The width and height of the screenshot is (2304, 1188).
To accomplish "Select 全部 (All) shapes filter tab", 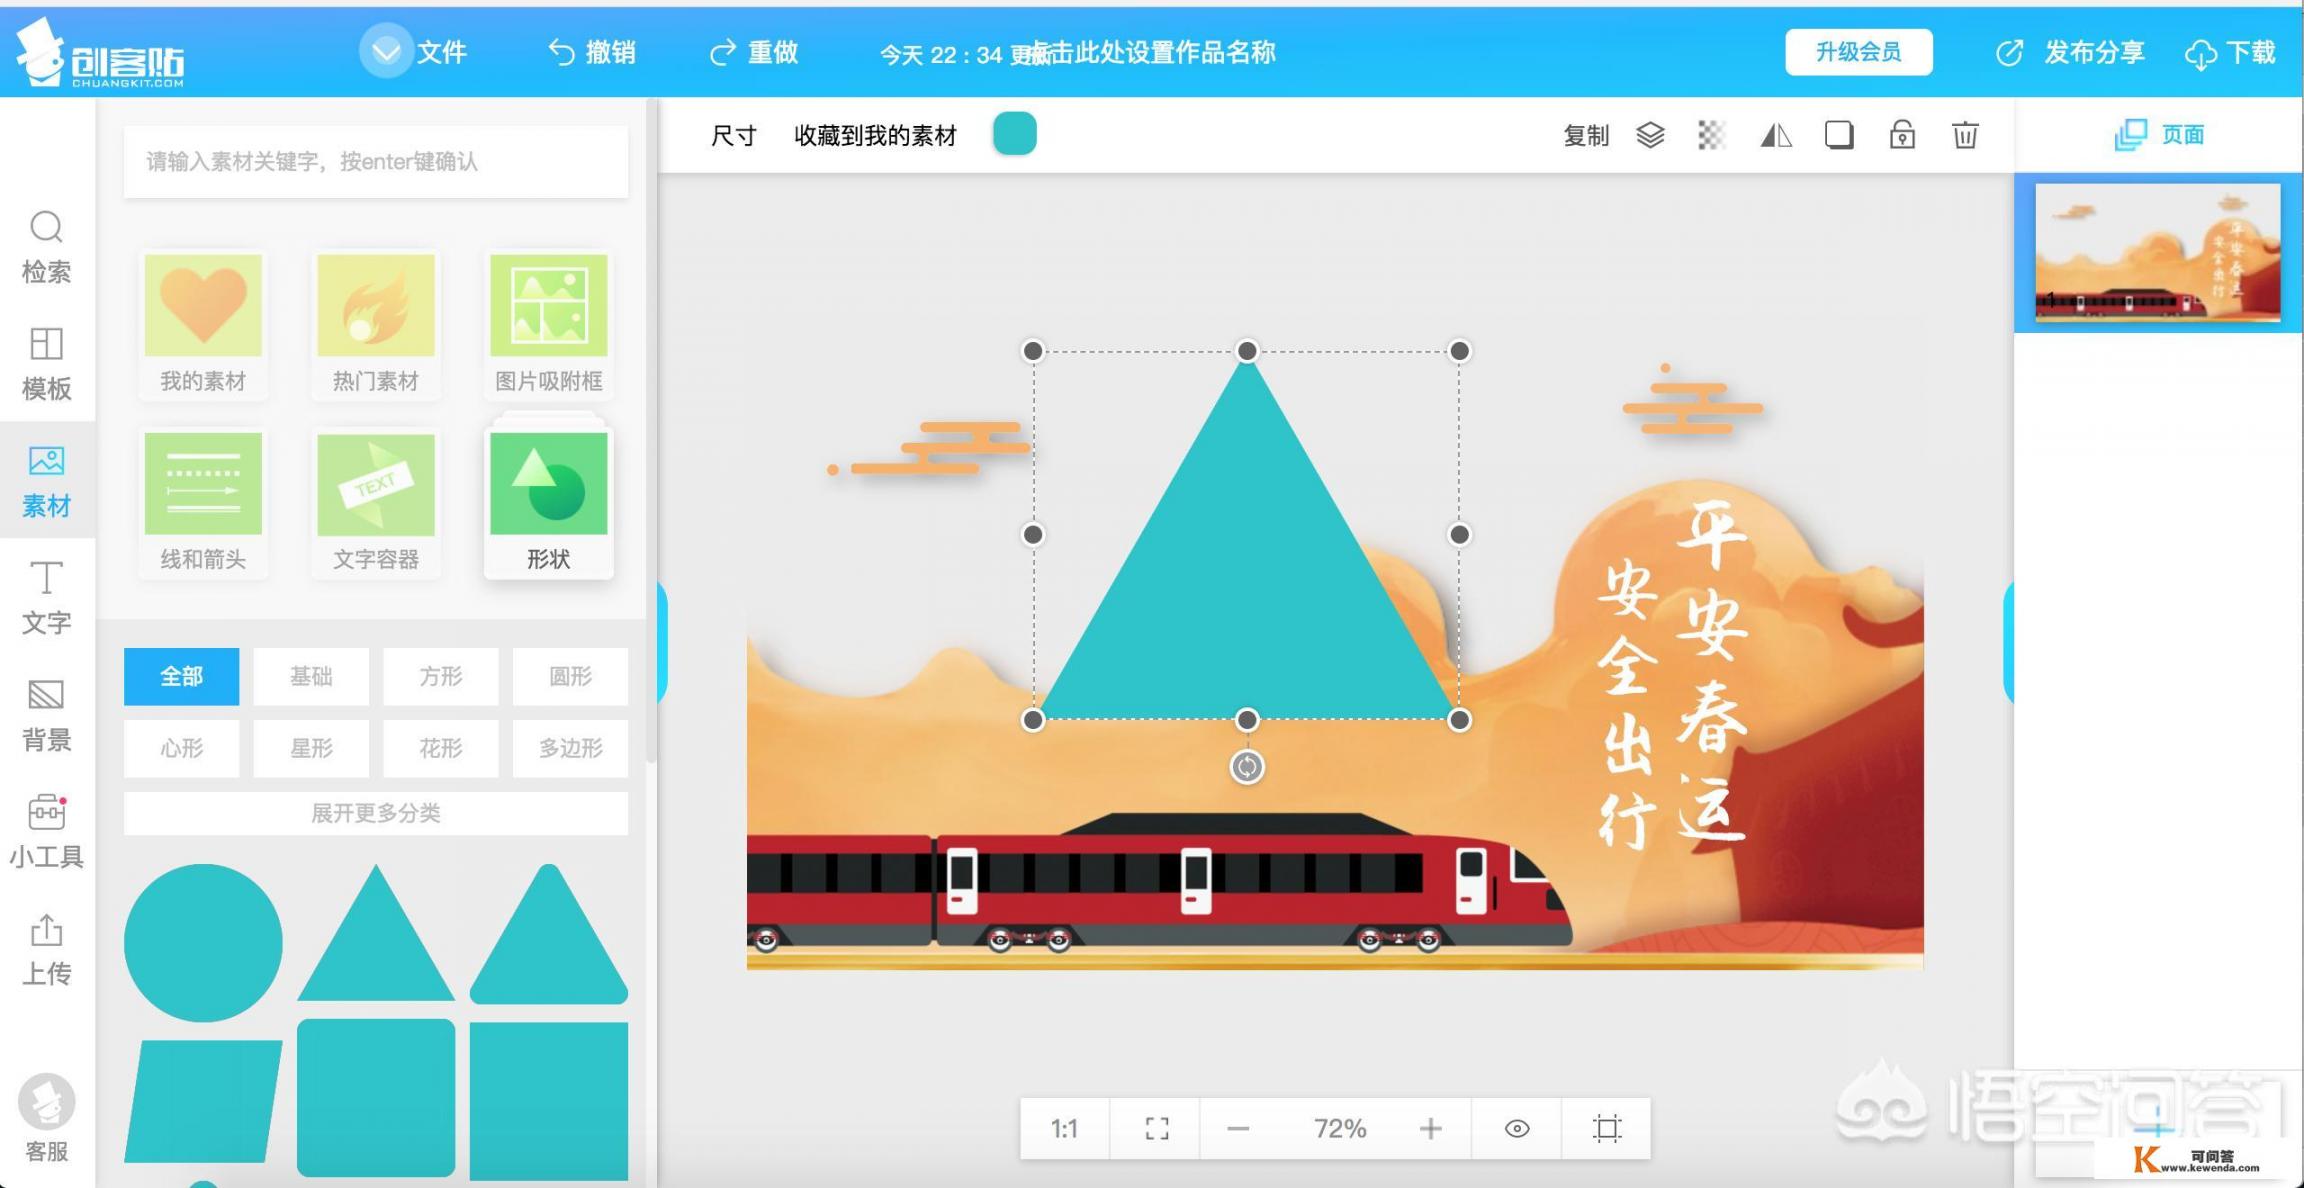I will (179, 674).
